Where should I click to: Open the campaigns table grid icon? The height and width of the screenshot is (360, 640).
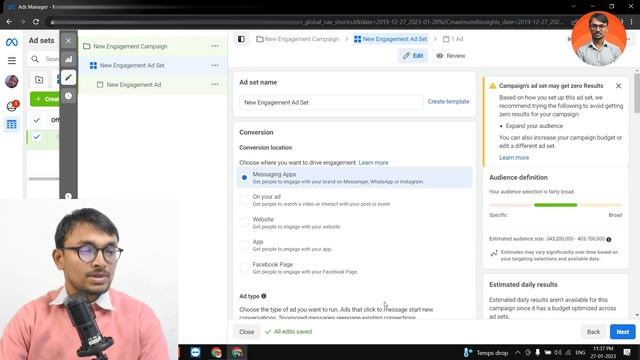point(11,124)
